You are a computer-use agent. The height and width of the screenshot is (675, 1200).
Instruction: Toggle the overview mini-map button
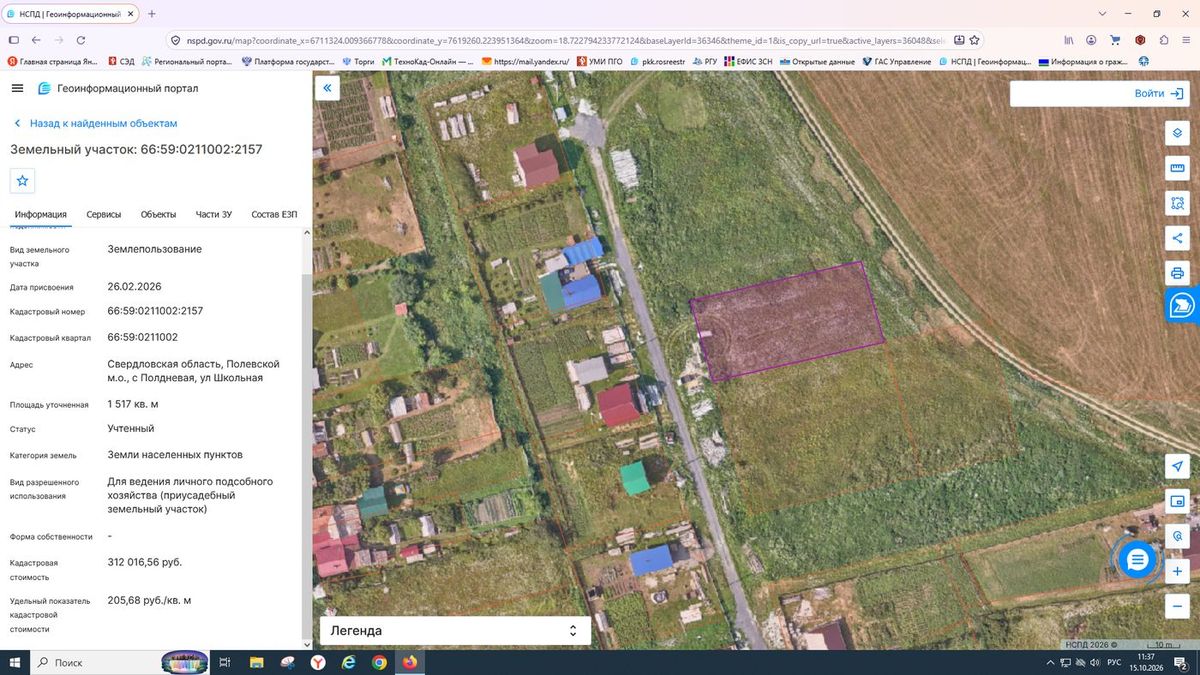point(1177,501)
